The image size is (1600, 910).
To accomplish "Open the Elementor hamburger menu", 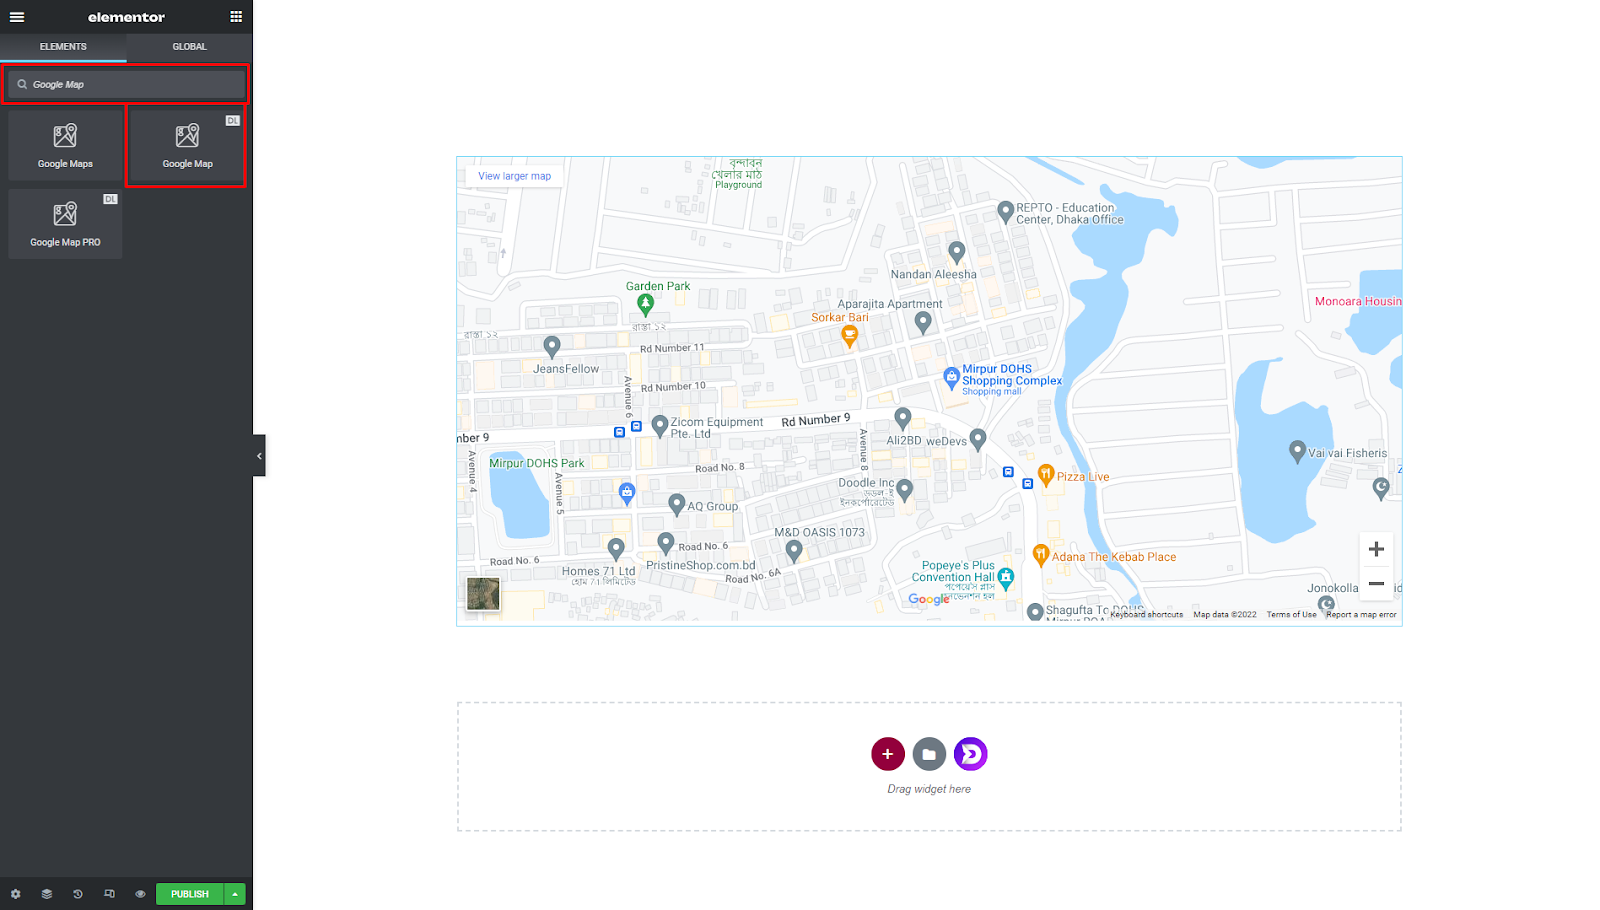I will pos(17,17).
